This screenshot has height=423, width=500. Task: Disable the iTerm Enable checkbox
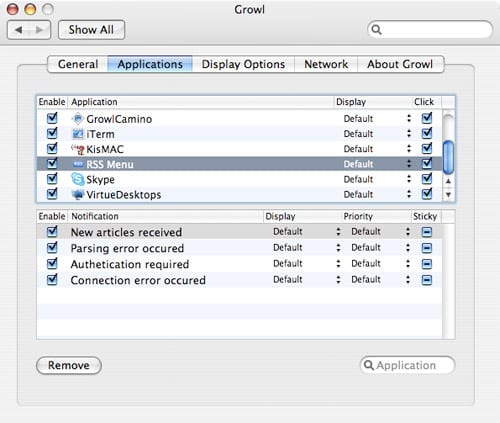pos(52,133)
